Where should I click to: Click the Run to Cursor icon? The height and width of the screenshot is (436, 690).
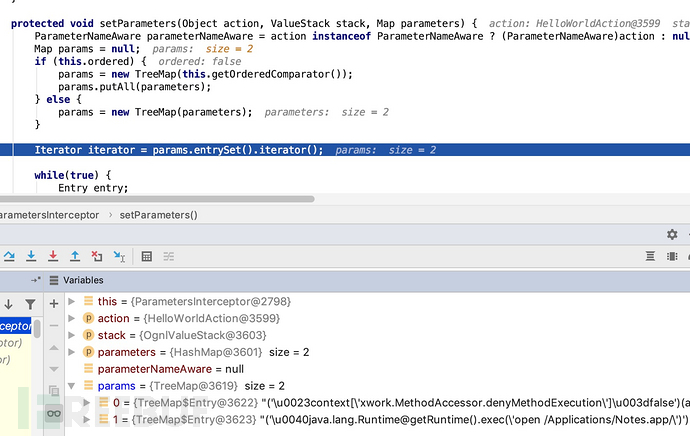pyautogui.click(x=119, y=256)
